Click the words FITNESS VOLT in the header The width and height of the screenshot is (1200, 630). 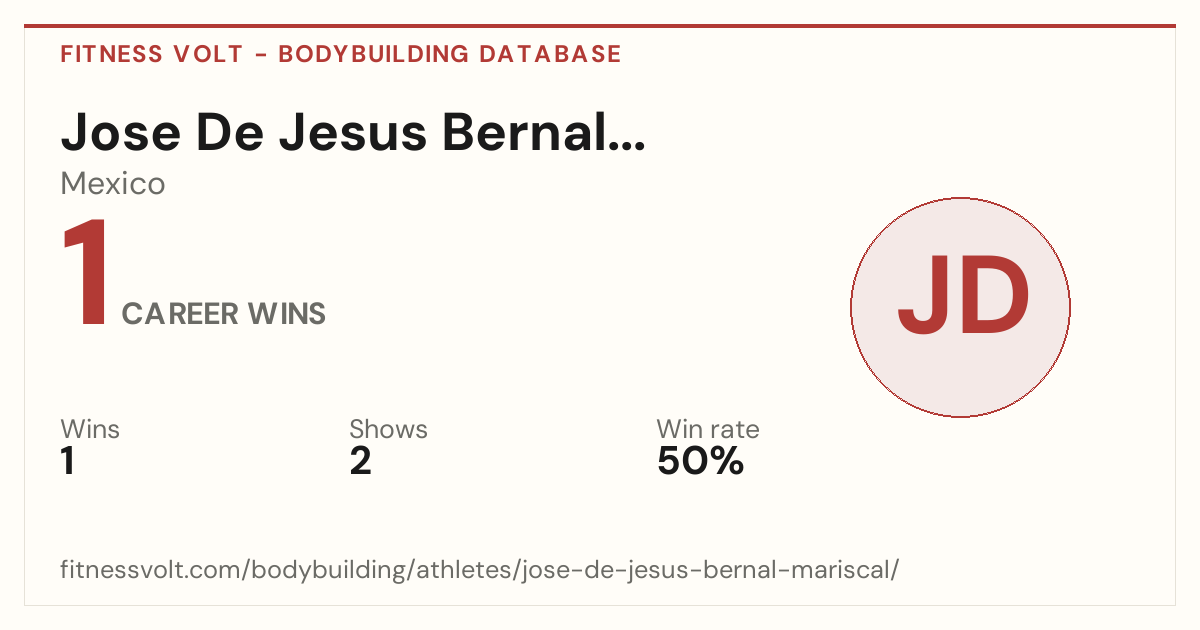pos(152,54)
